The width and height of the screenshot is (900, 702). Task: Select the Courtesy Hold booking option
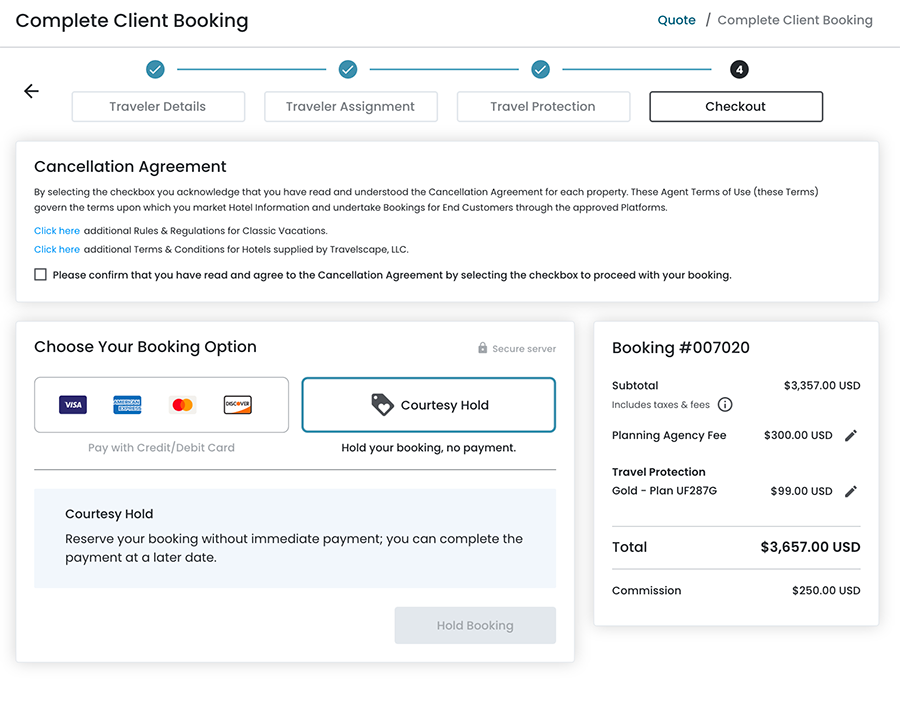[428, 405]
